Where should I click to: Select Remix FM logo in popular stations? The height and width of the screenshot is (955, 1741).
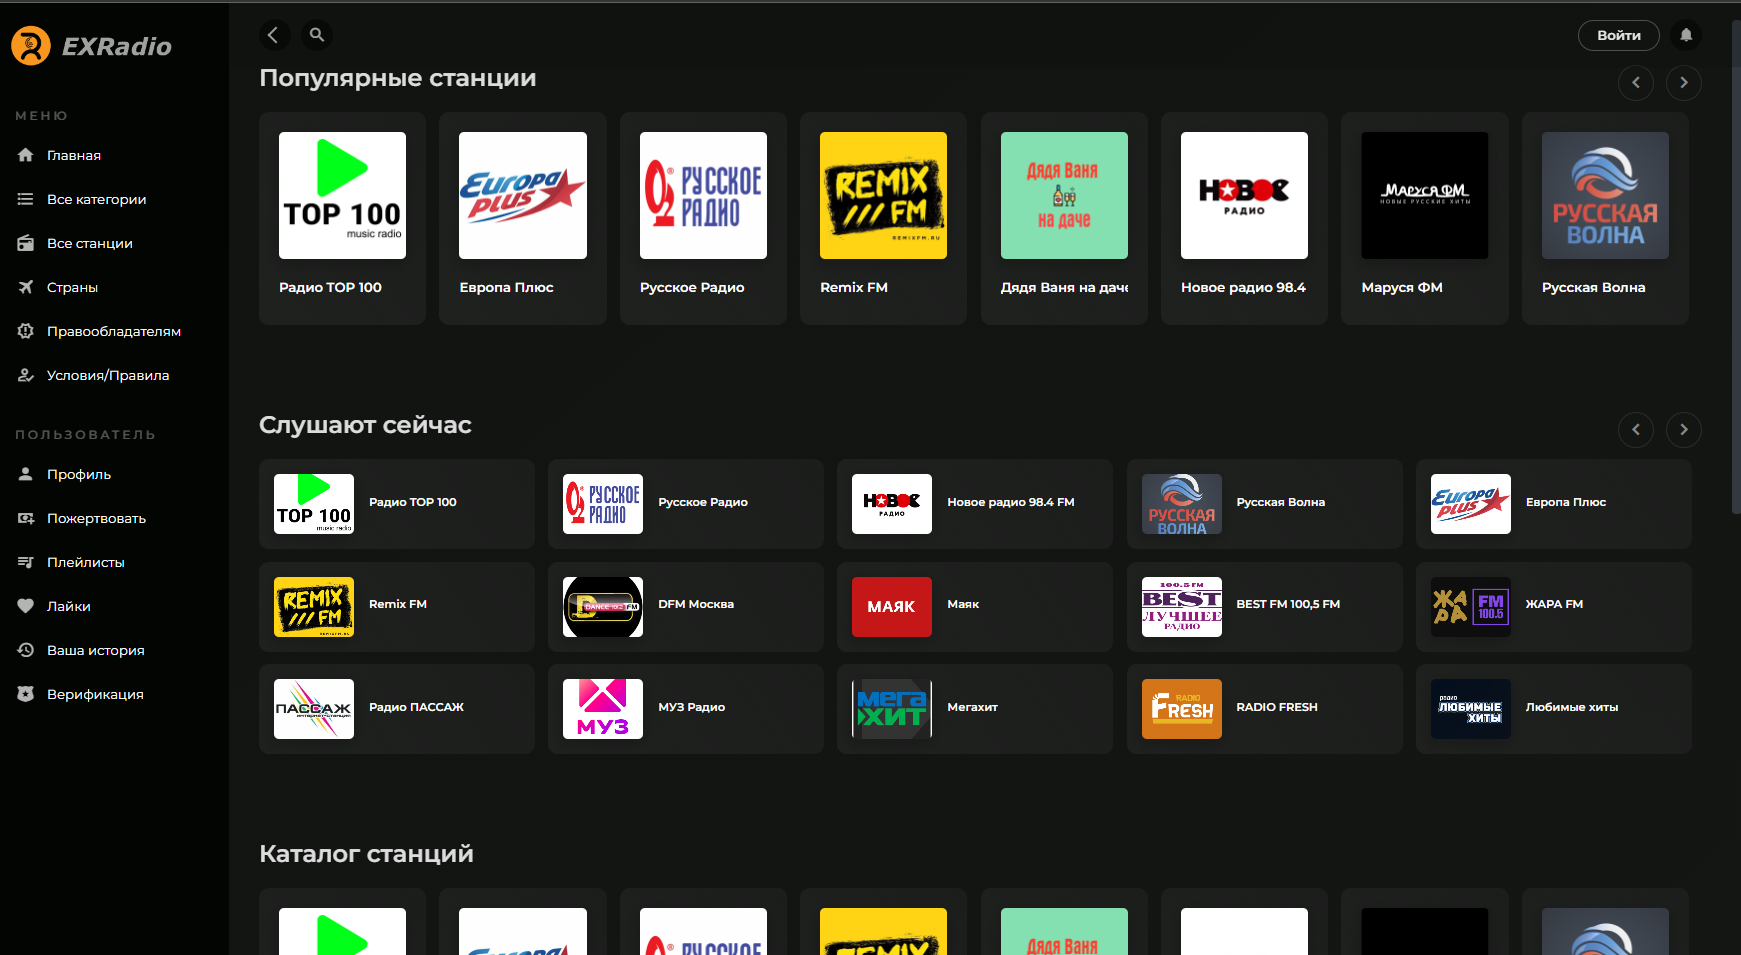[x=883, y=195]
